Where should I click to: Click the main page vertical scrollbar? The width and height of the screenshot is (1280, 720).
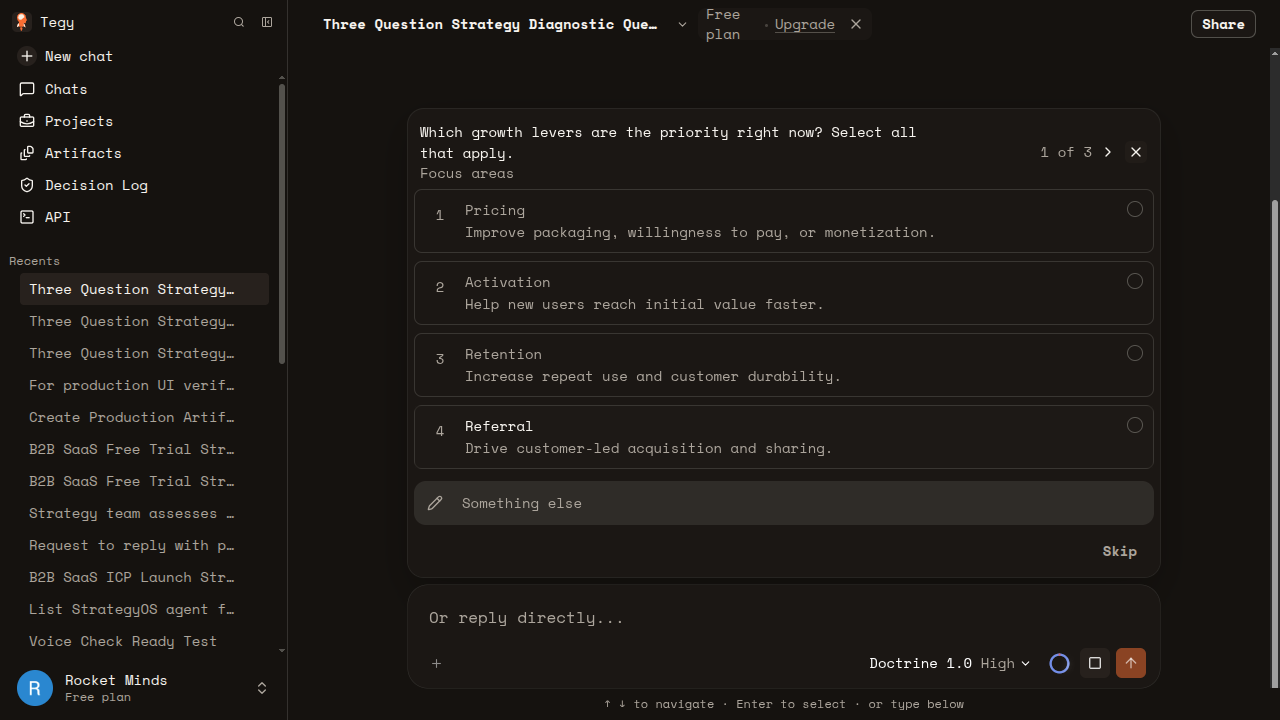tap(1274, 444)
